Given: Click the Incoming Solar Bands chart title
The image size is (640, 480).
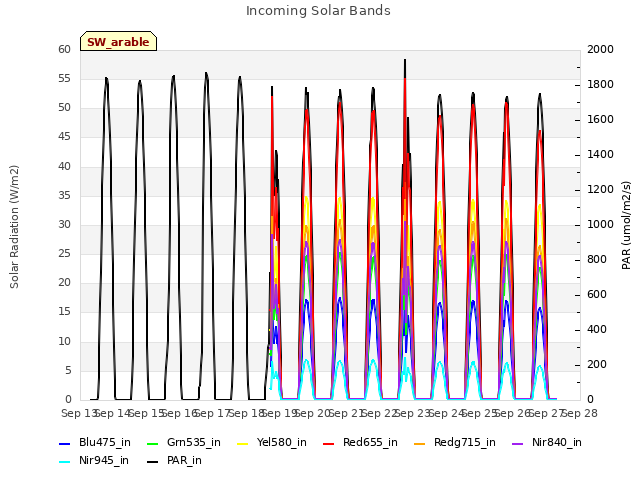Looking at the screenshot, I should (x=318, y=11).
